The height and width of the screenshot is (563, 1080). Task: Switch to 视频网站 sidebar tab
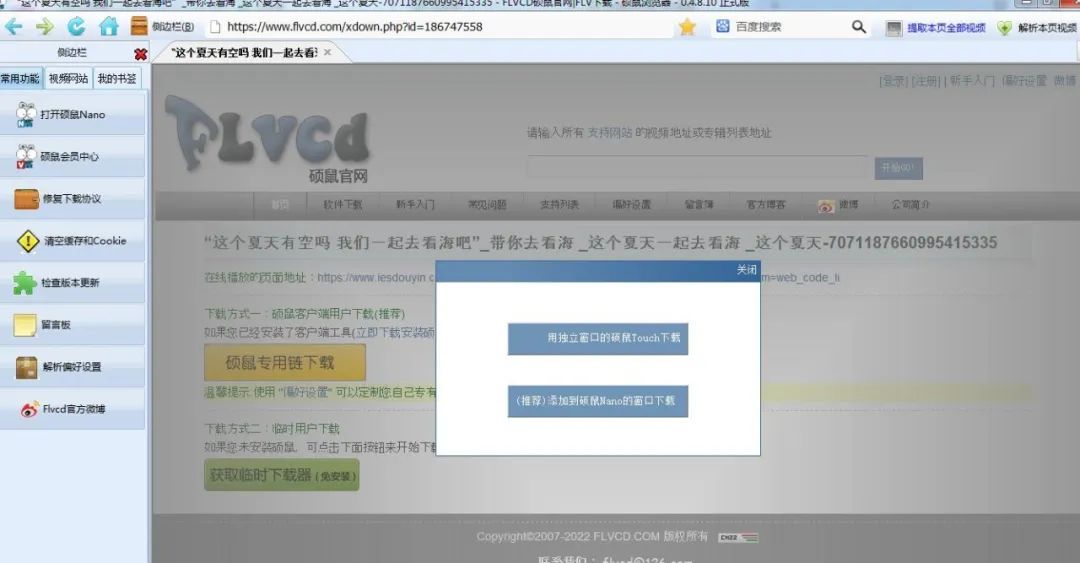pyautogui.click(x=68, y=79)
